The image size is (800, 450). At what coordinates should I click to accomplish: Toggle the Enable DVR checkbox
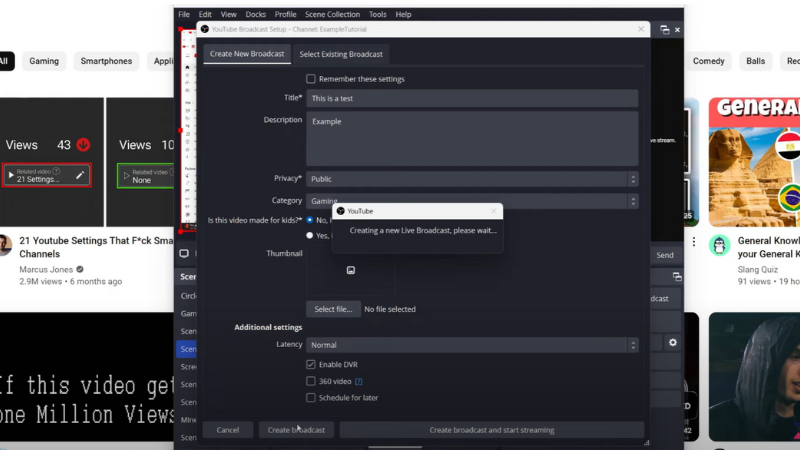pyautogui.click(x=311, y=364)
